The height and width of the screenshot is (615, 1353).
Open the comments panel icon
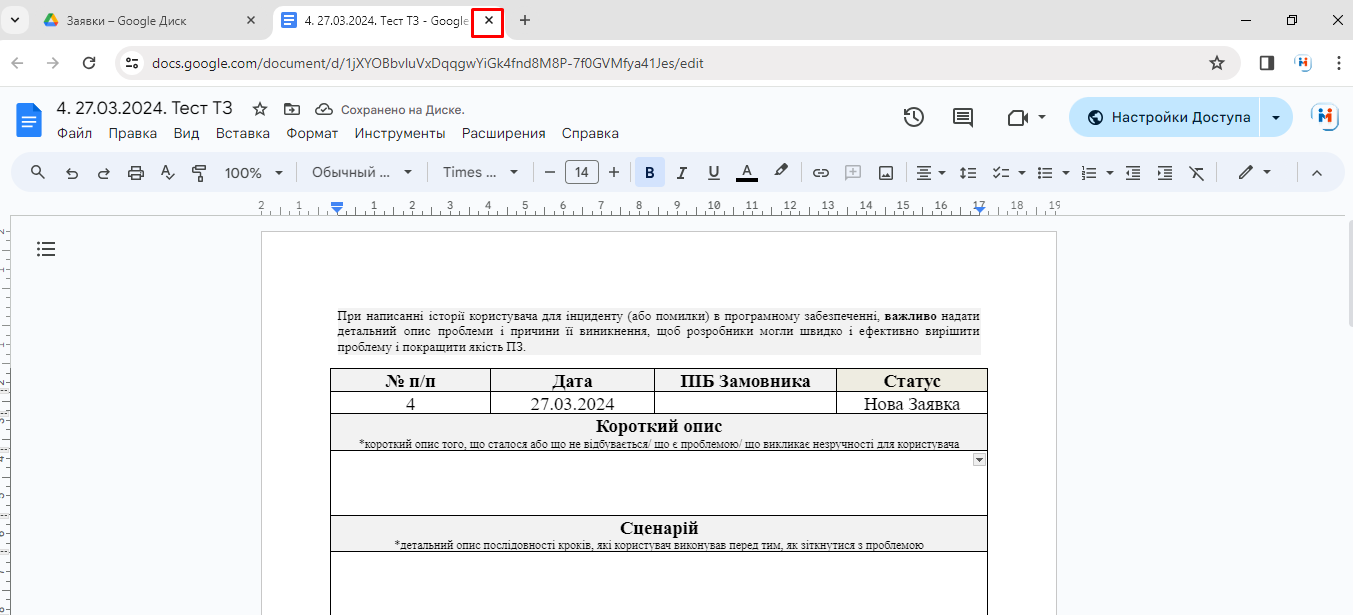pos(963,117)
